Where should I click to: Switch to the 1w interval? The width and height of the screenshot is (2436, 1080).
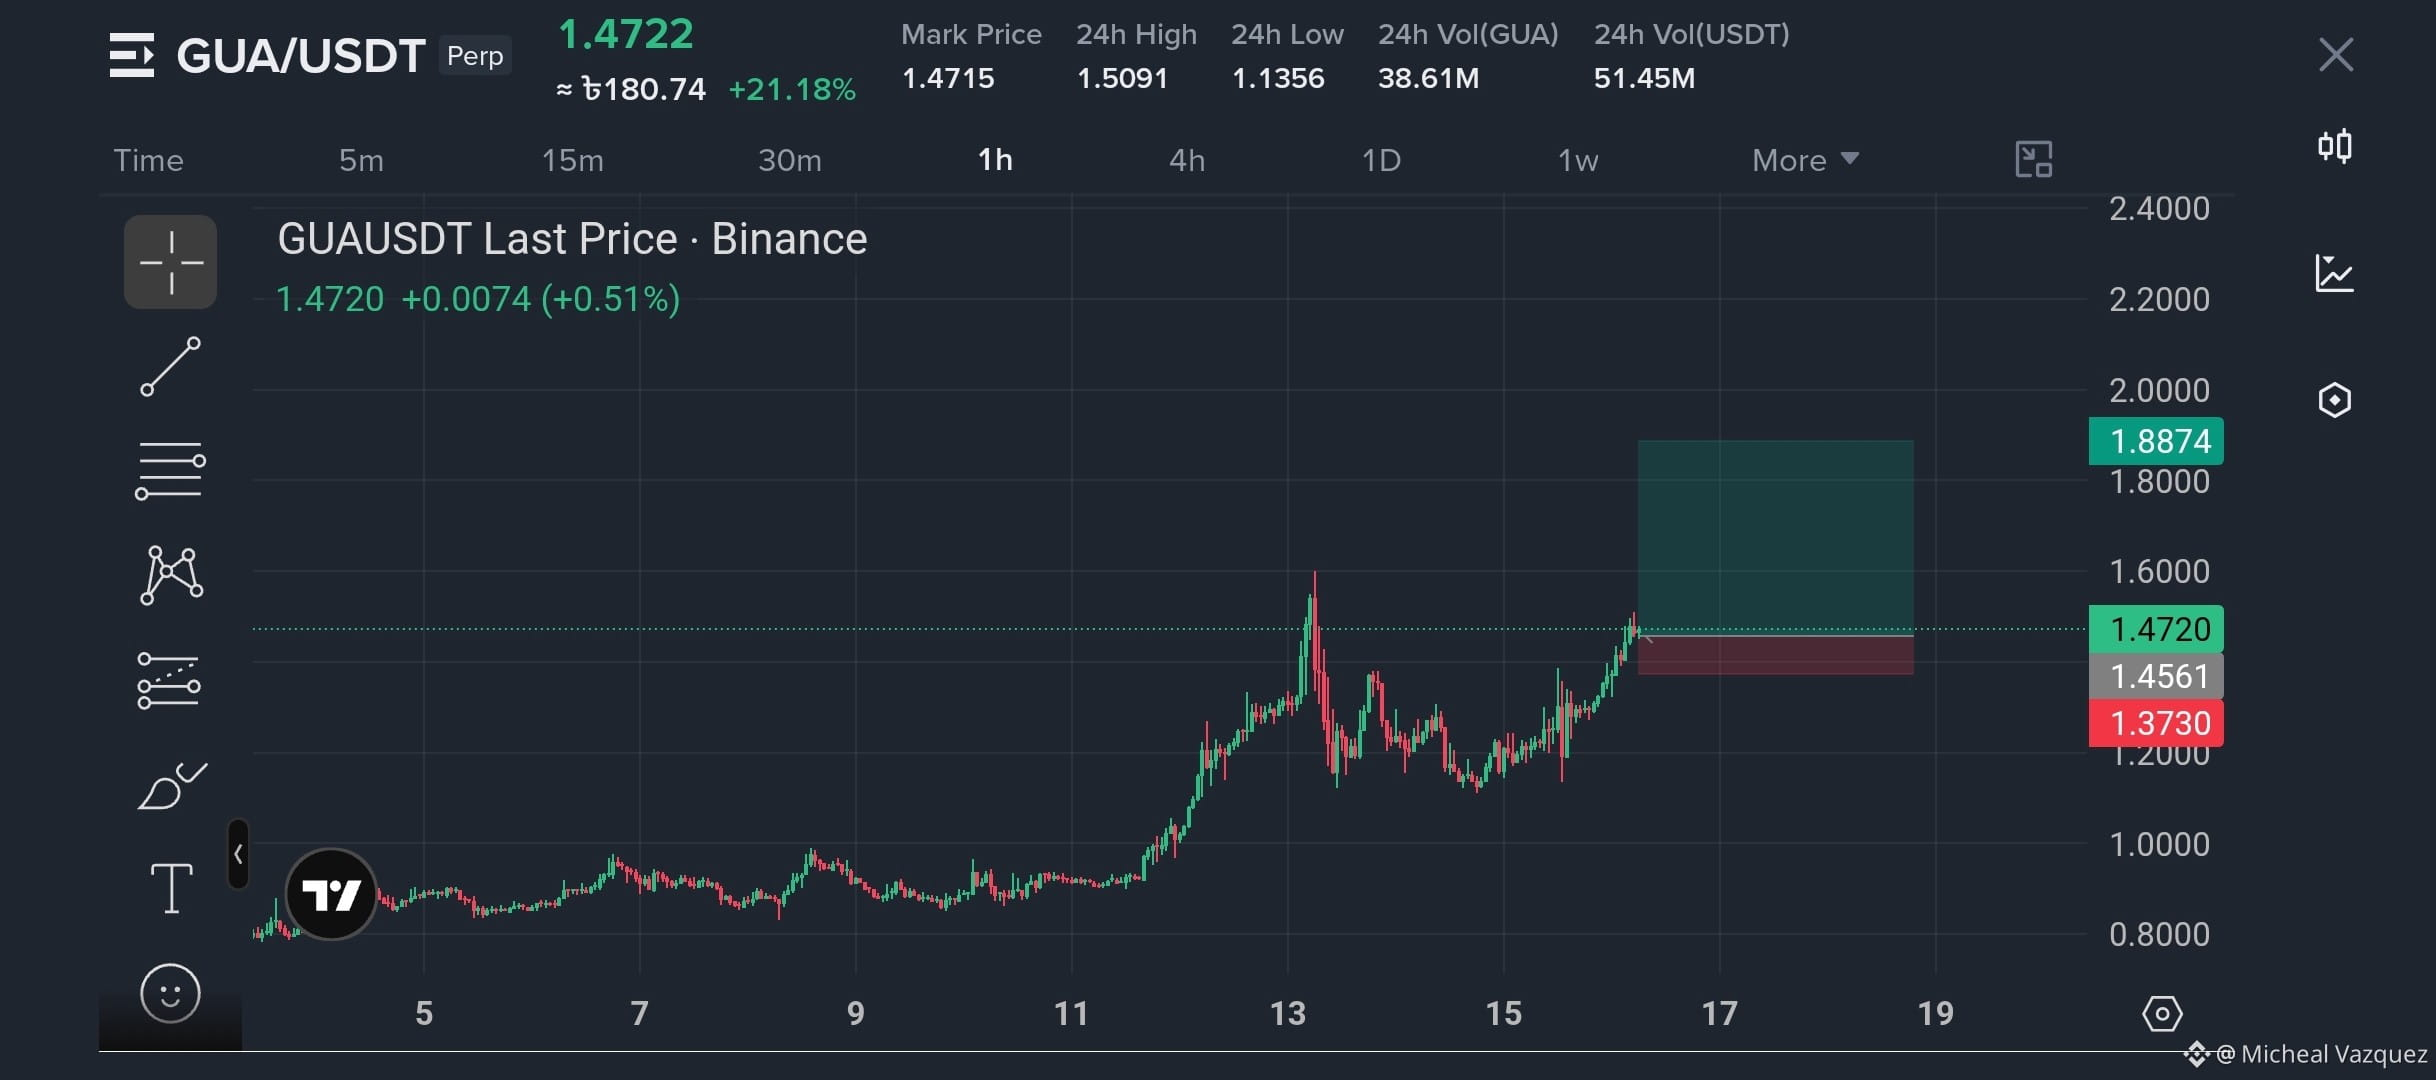[1578, 160]
